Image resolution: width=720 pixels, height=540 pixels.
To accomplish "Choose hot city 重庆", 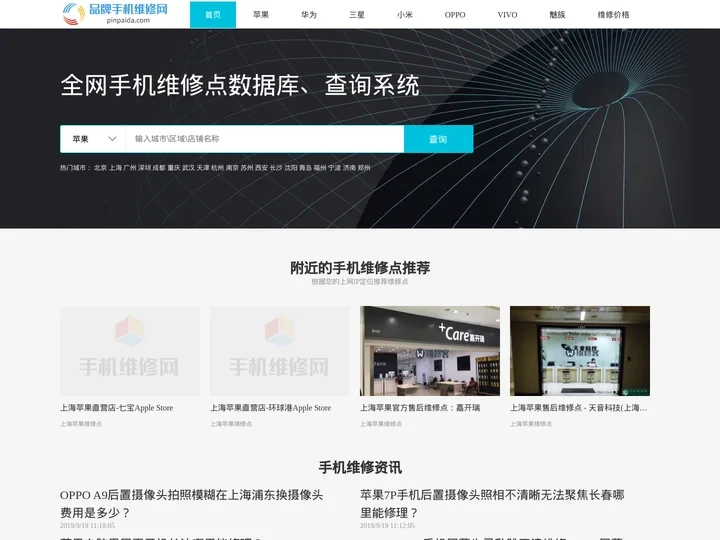I will 174,168.
